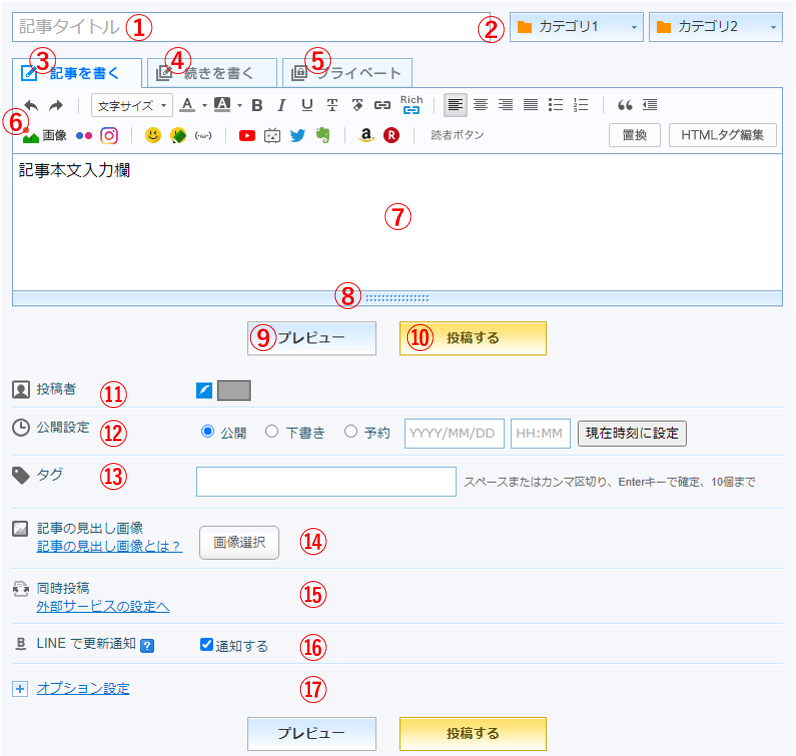The image size is (796, 756).
Task: Click the text color A swatch
Action: click(188, 105)
